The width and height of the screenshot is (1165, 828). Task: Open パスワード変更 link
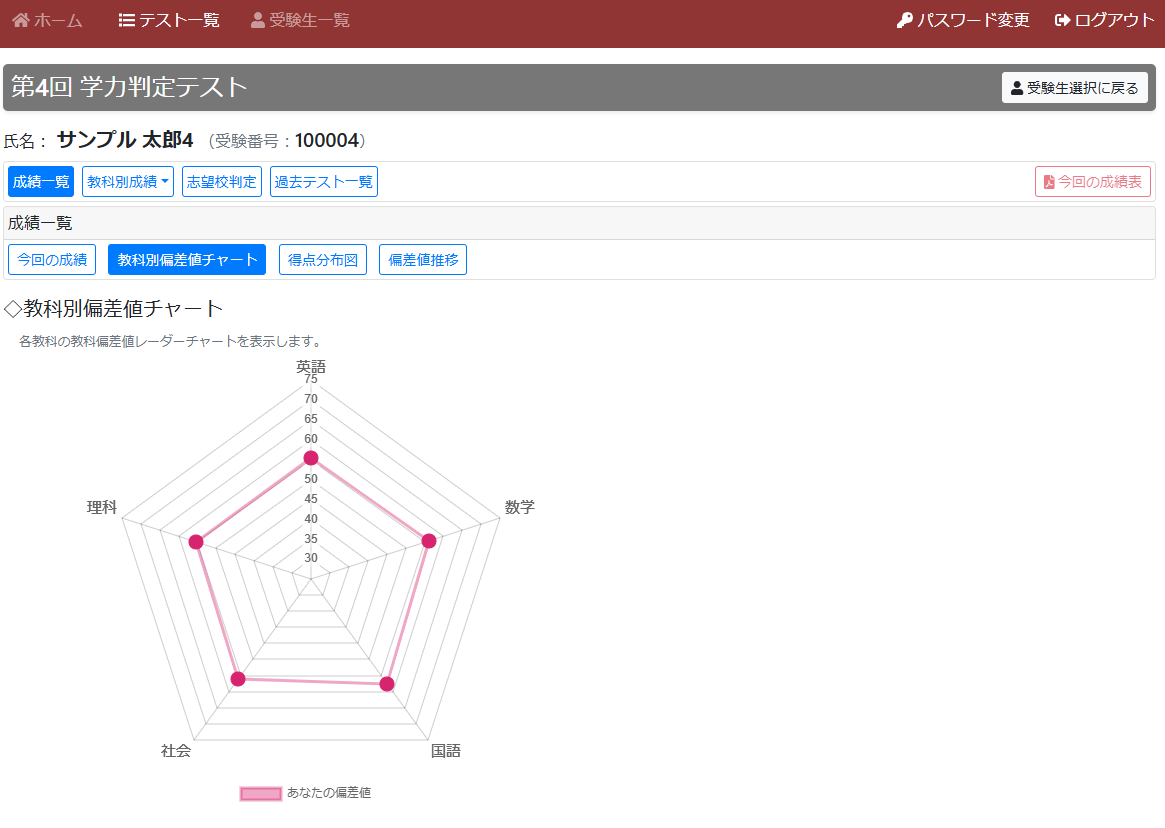tap(963, 20)
